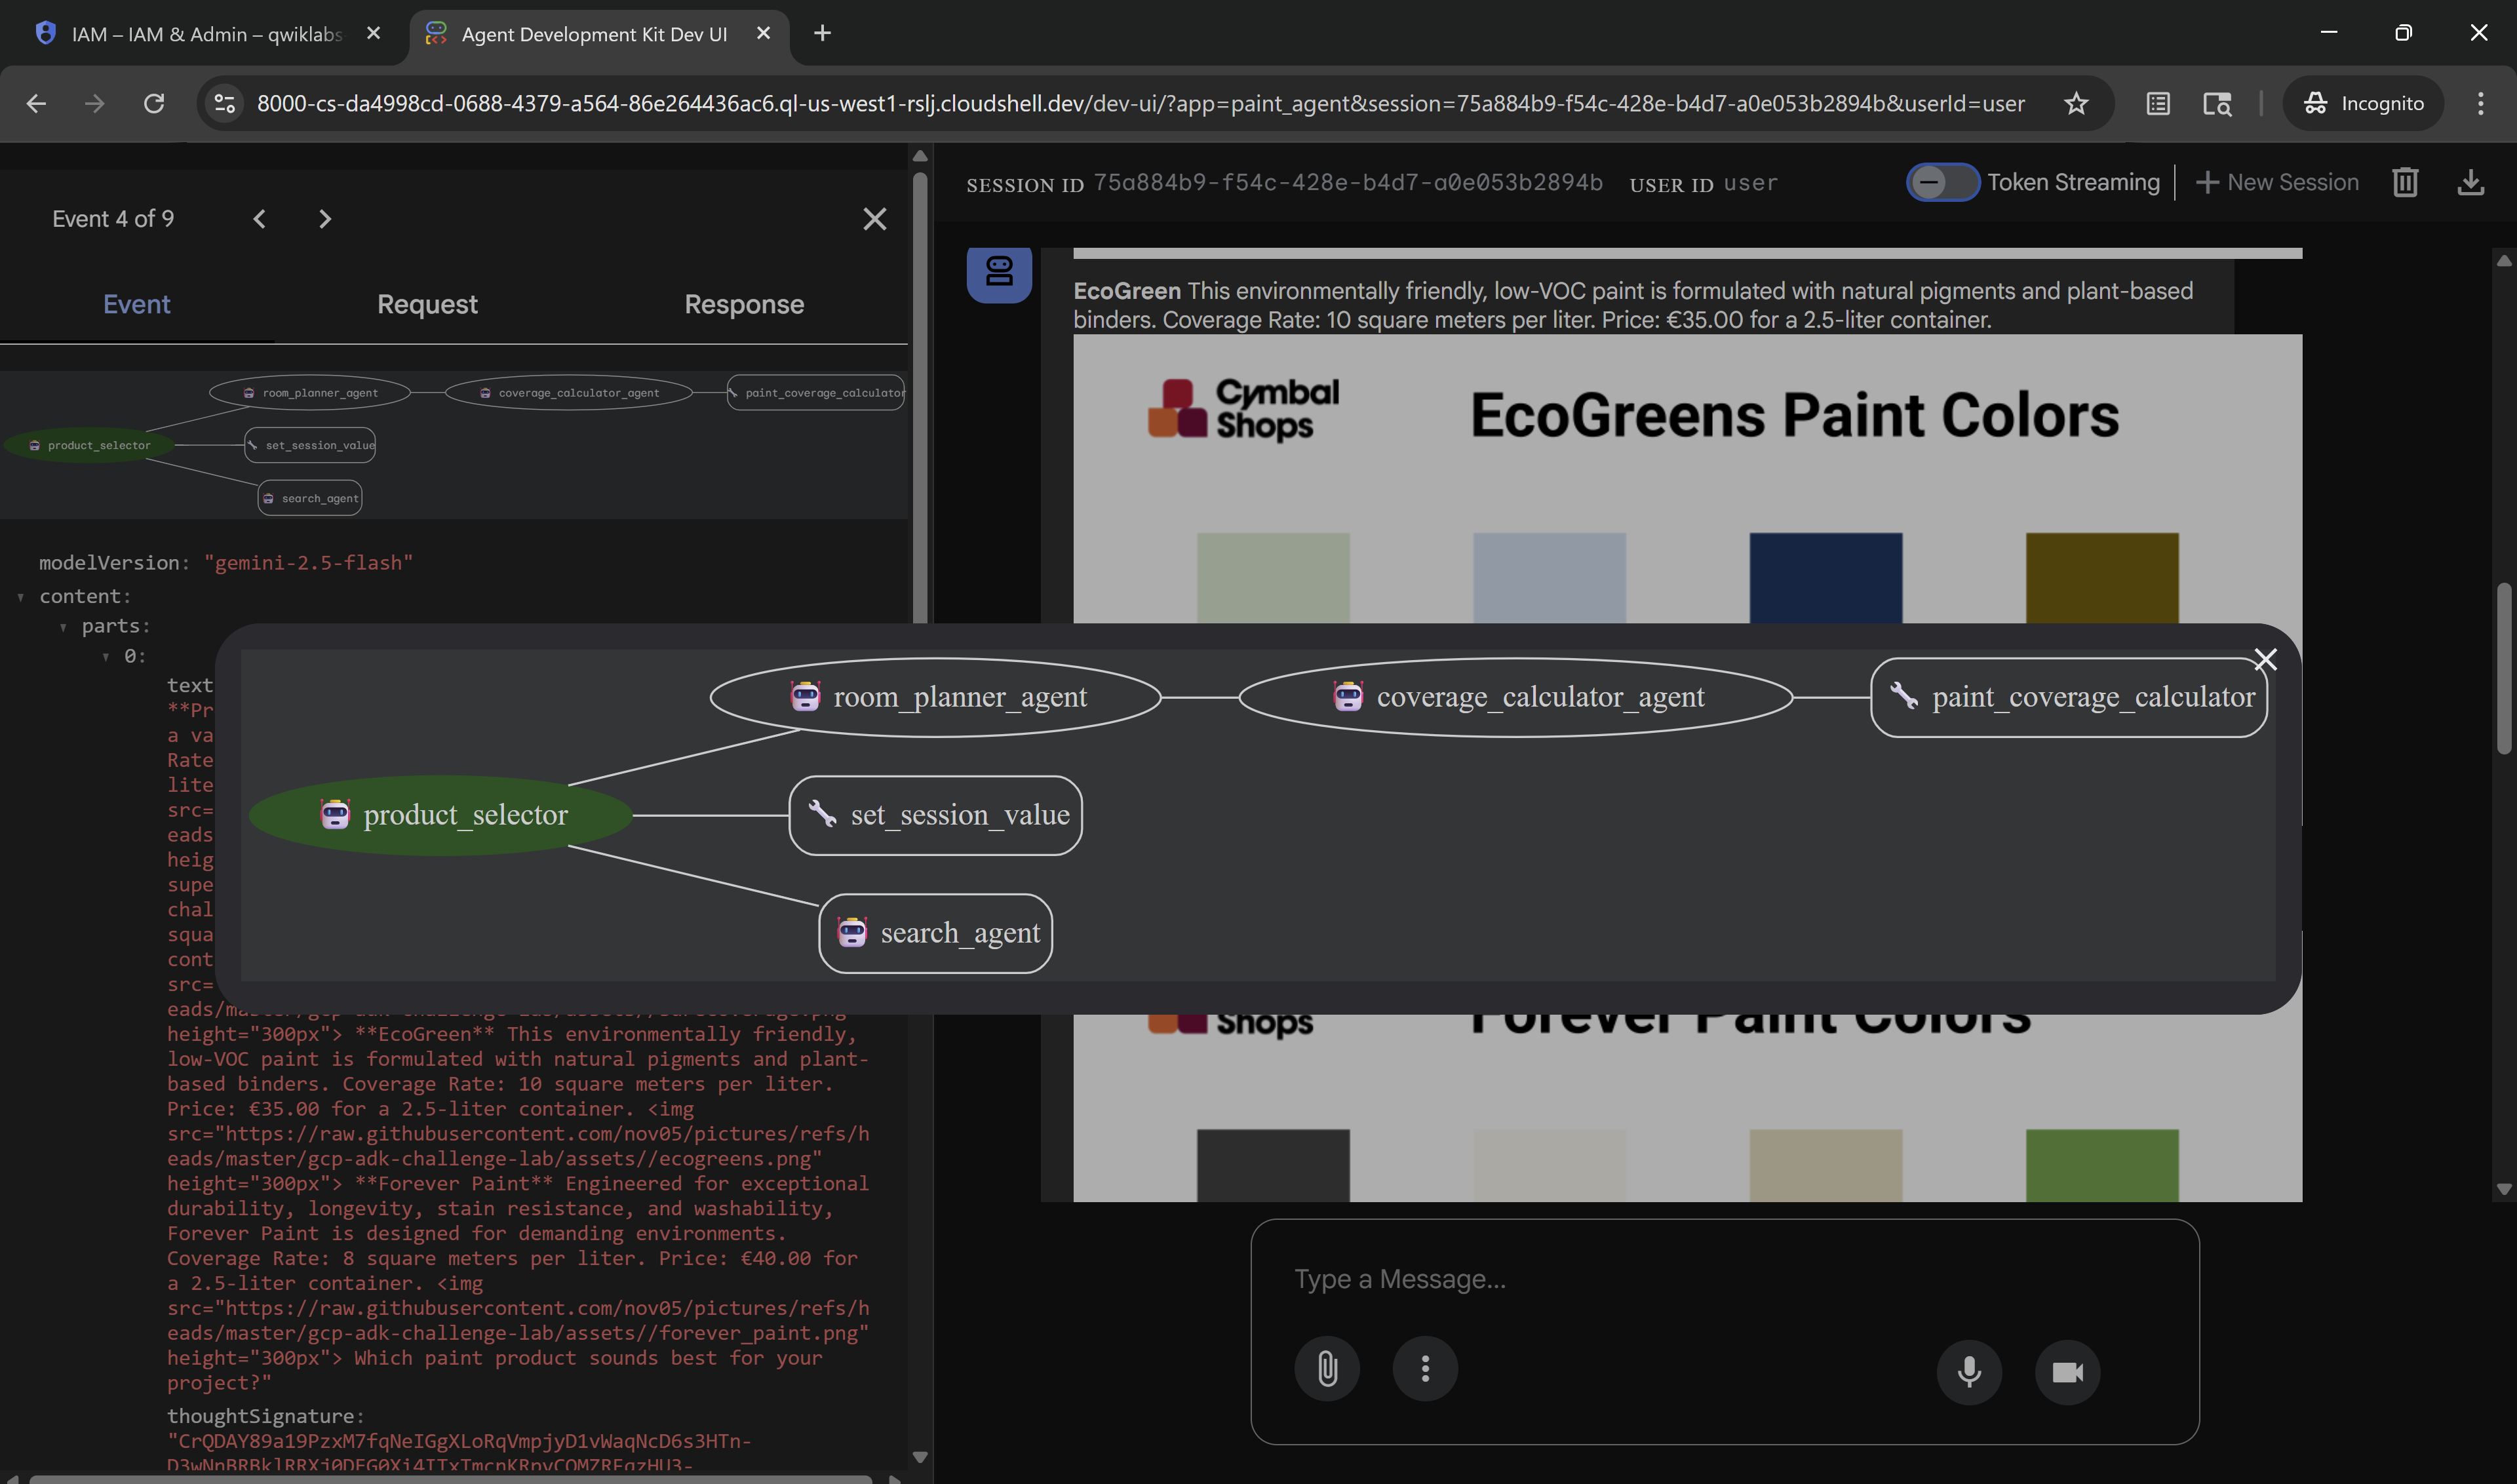This screenshot has width=2517, height=1484.
Task: Open a new browser tab
Action: 822,33
